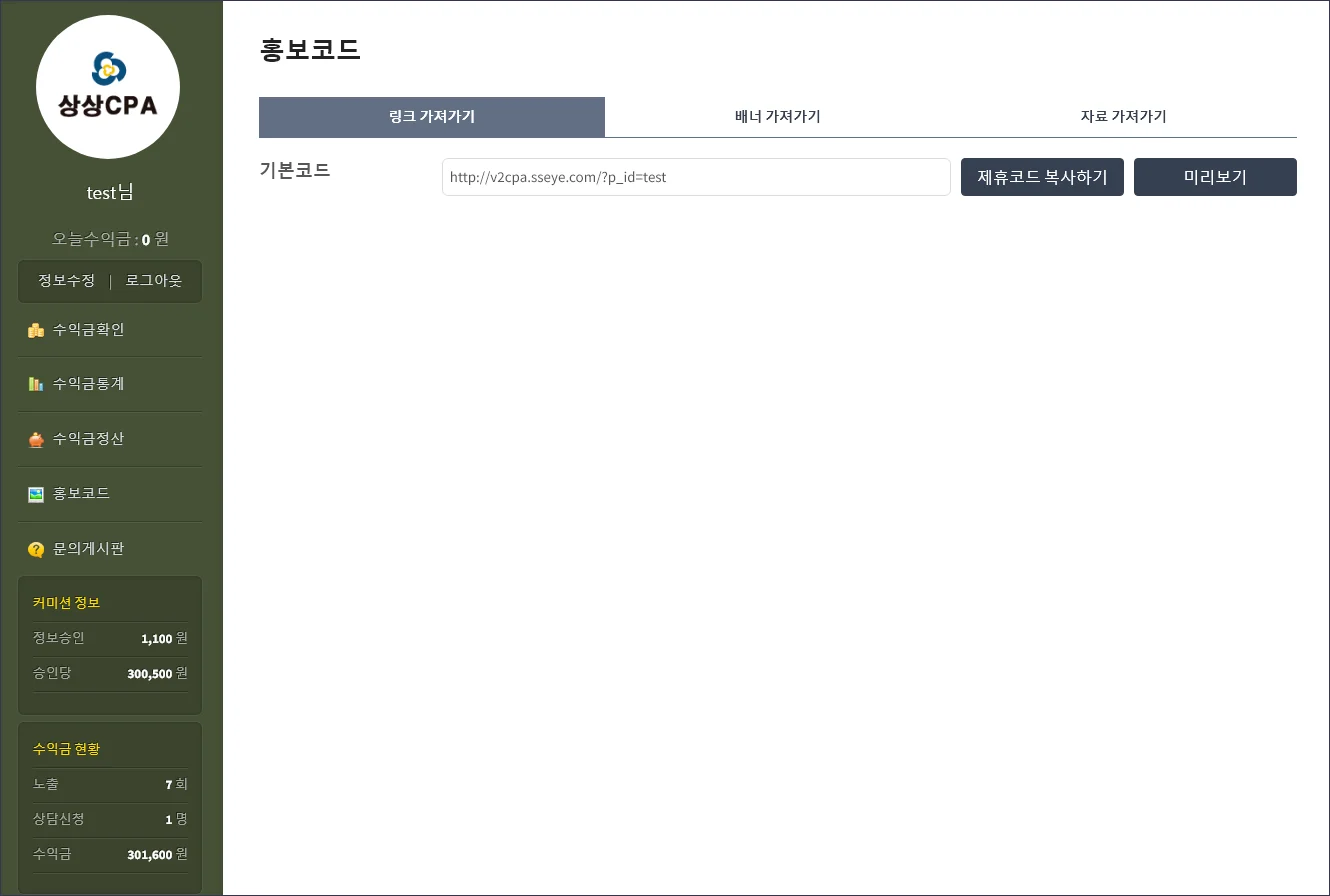Click the 상상CPA logo image
The width and height of the screenshot is (1330, 896).
pos(108,87)
